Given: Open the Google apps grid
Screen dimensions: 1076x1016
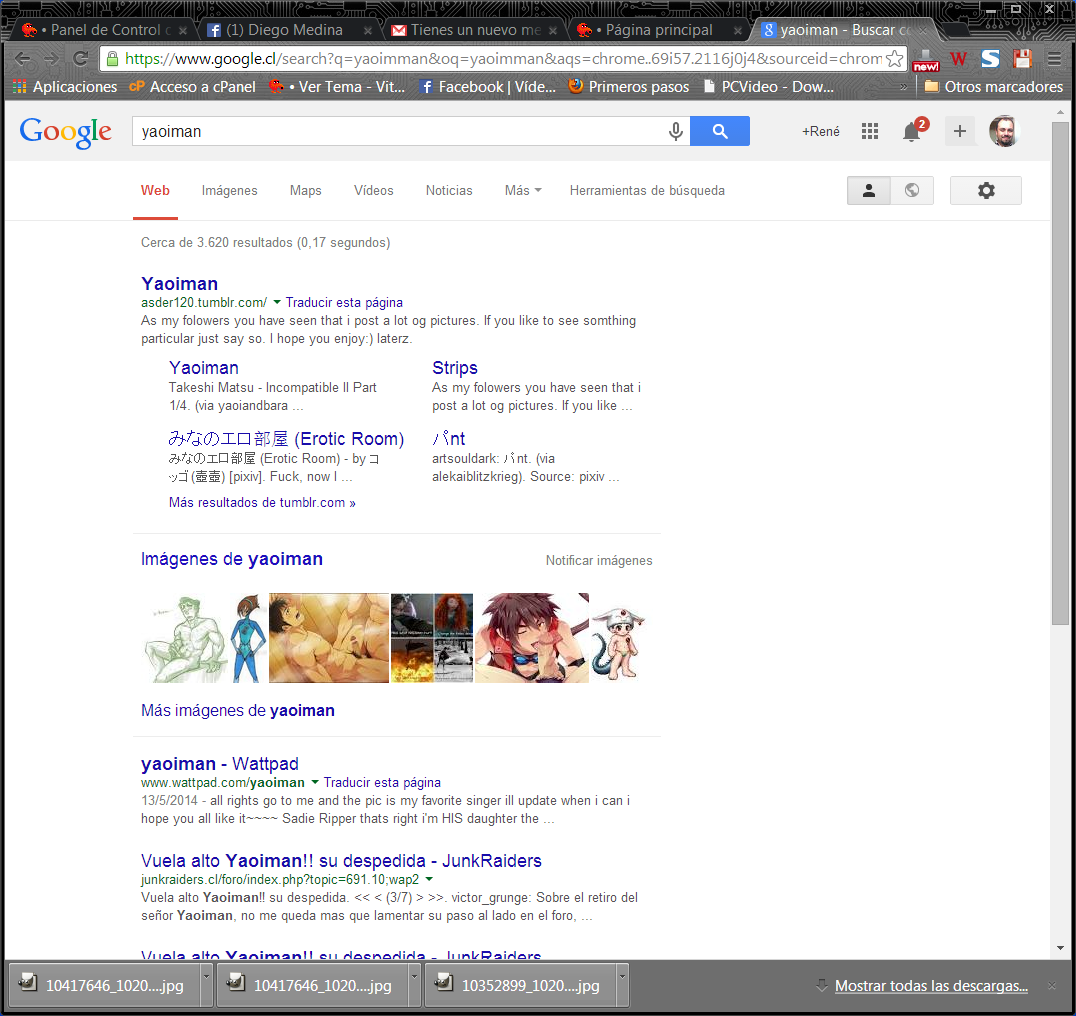Looking at the screenshot, I should click(x=870, y=131).
